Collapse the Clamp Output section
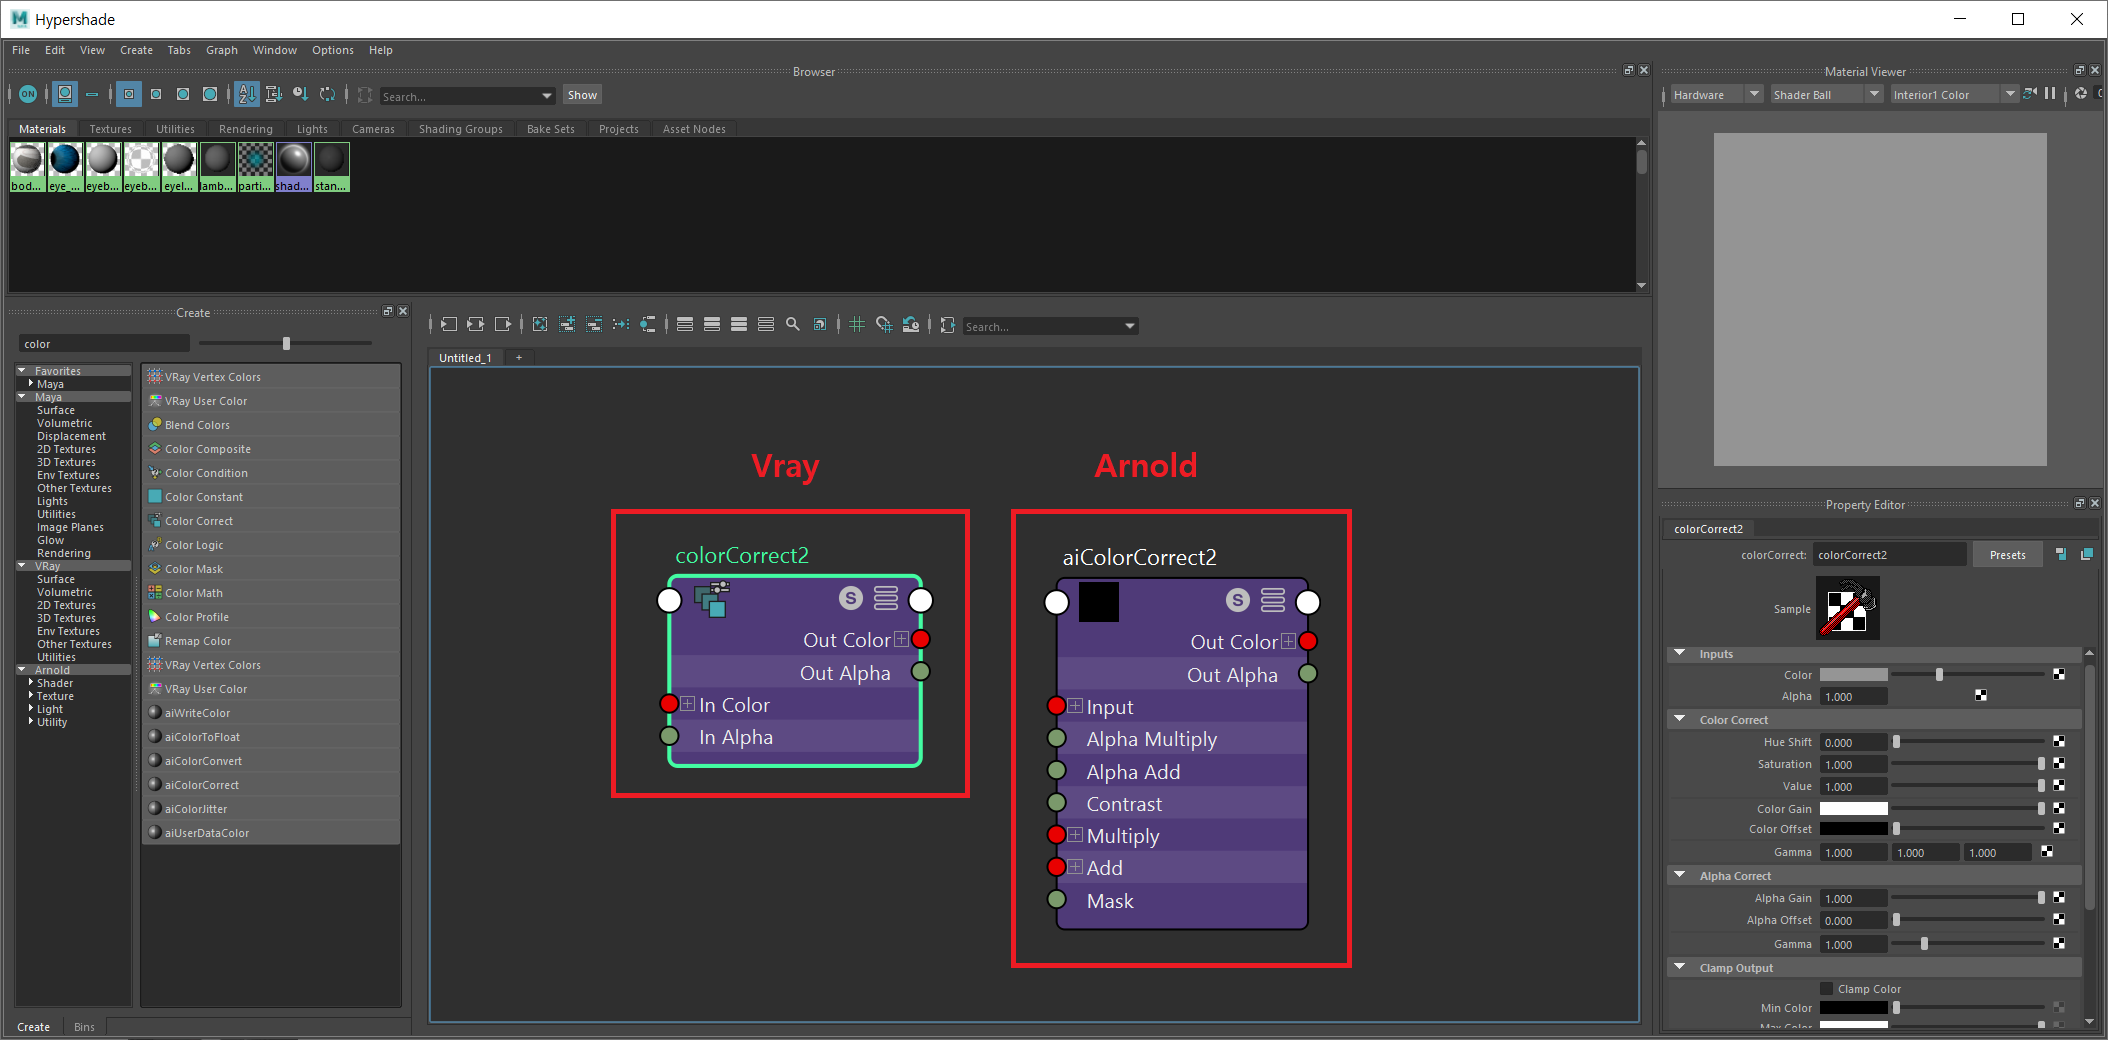This screenshot has width=2108, height=1040. [1680, 967]
